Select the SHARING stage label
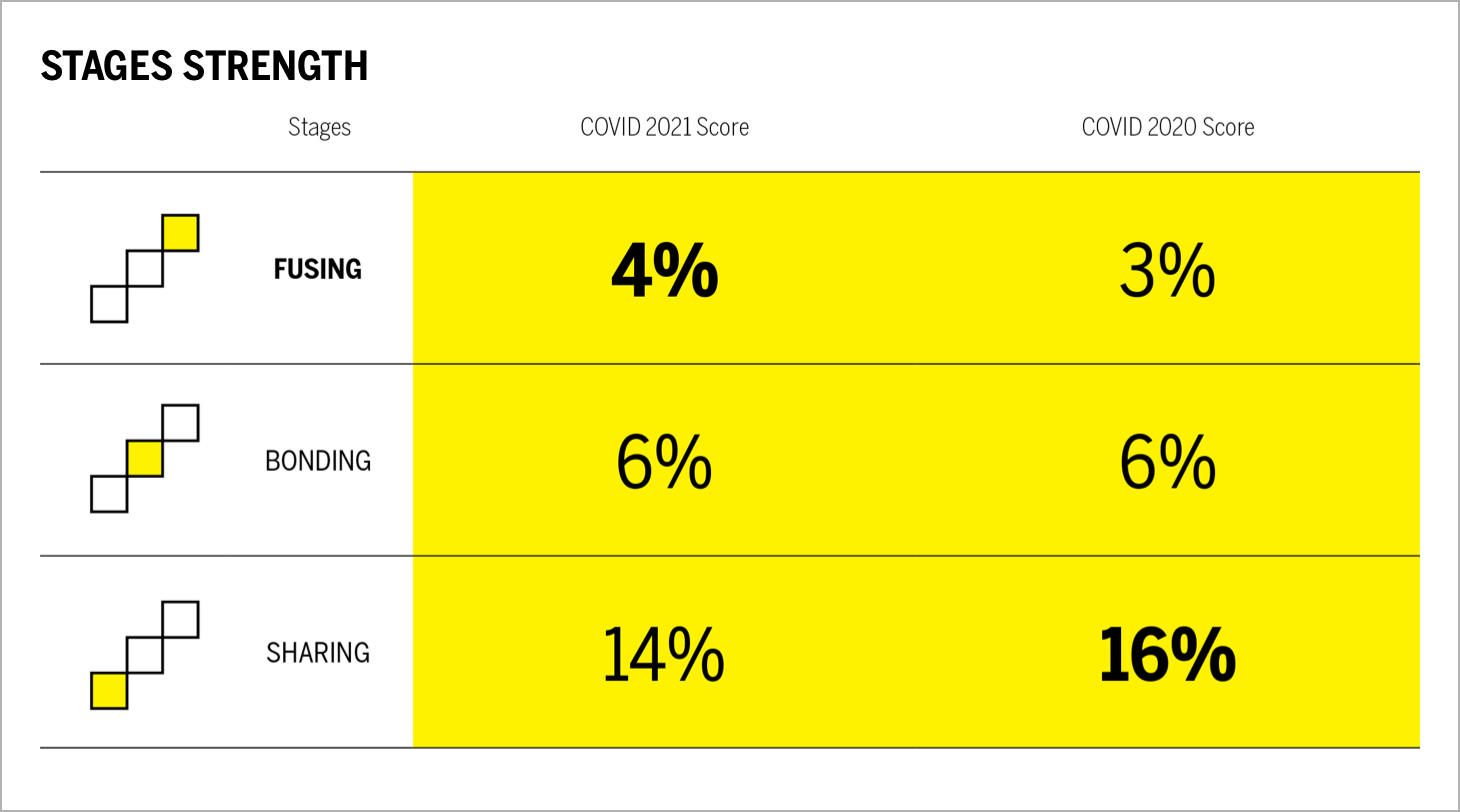This screenshot has height=812, width=1460. pos(318,653)
